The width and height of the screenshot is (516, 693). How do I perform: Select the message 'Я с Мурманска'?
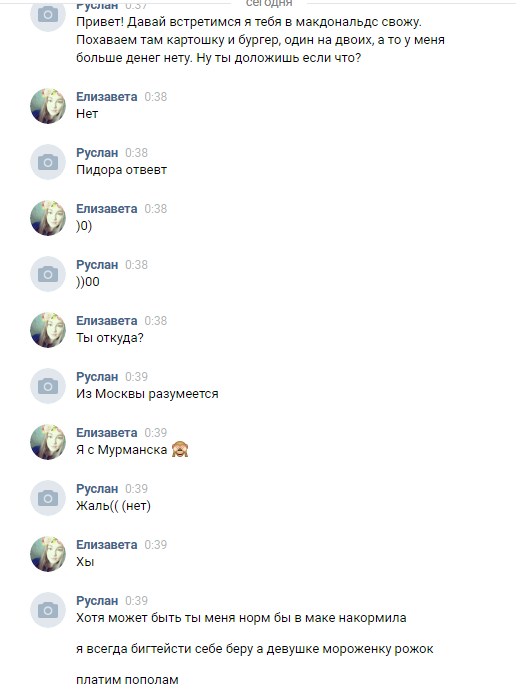121,449
